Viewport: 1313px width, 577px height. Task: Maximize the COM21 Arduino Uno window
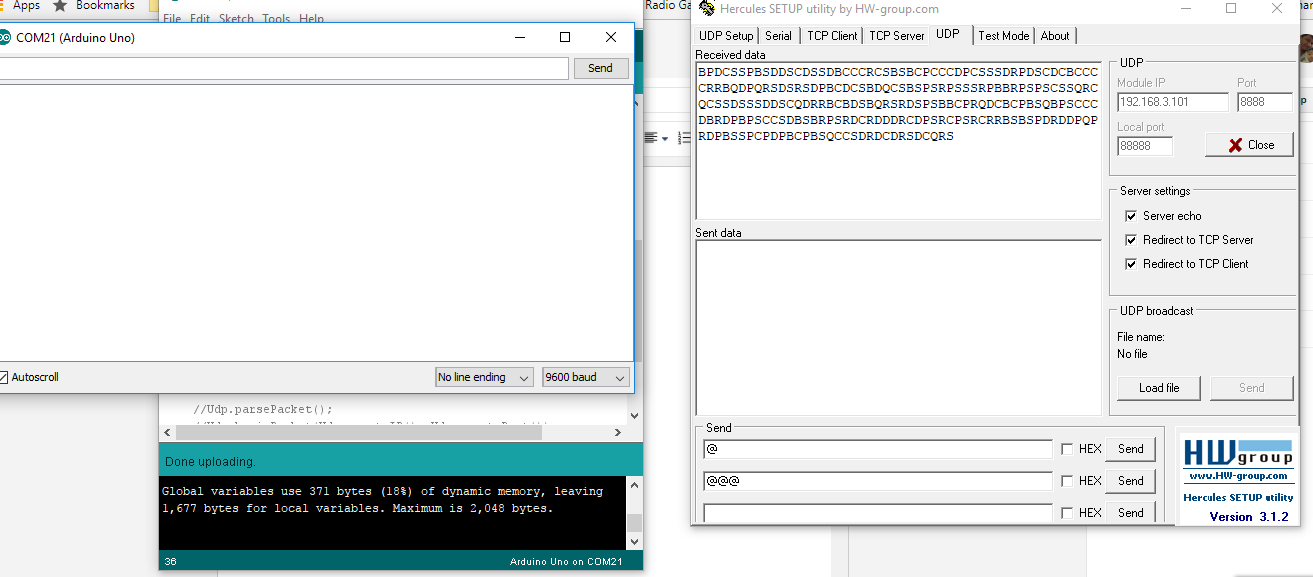(x=565, y=37)
